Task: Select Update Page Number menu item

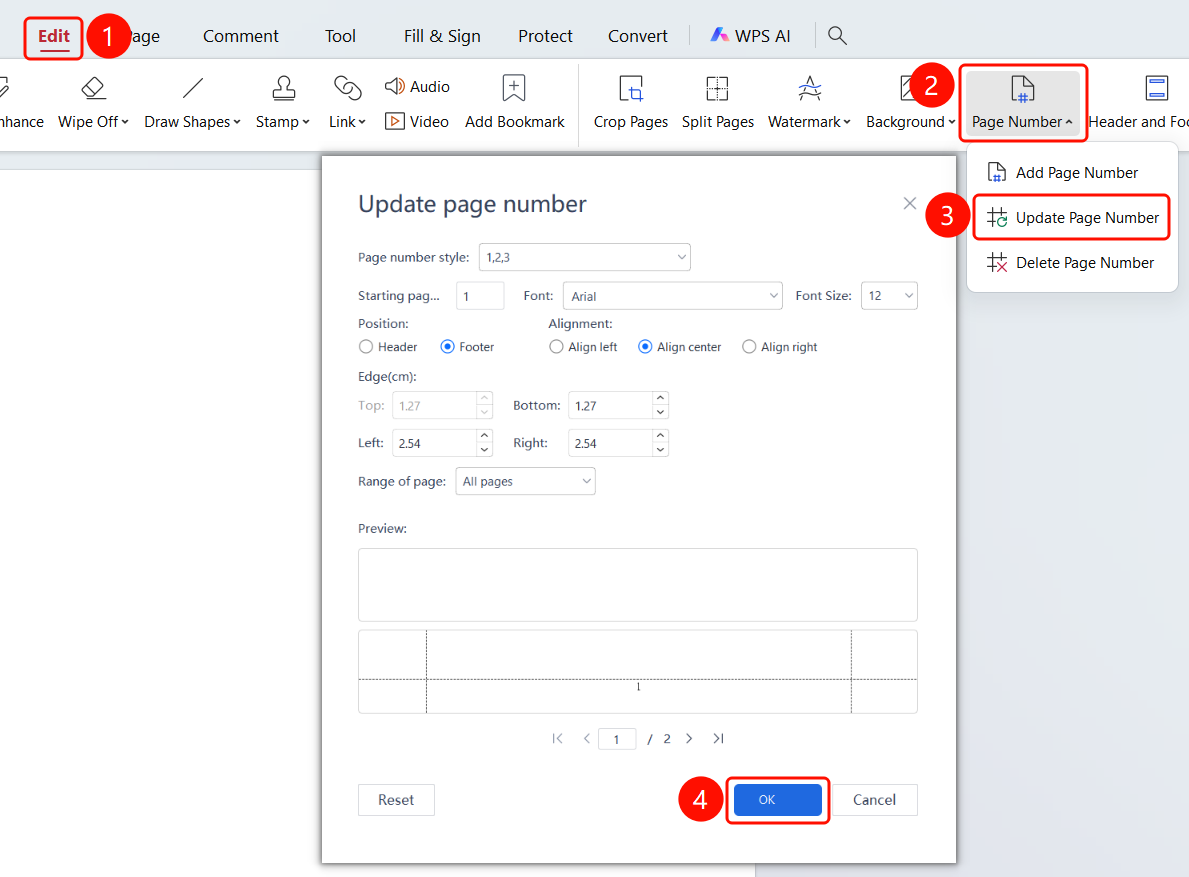Action: click(x=1072, y=218)
